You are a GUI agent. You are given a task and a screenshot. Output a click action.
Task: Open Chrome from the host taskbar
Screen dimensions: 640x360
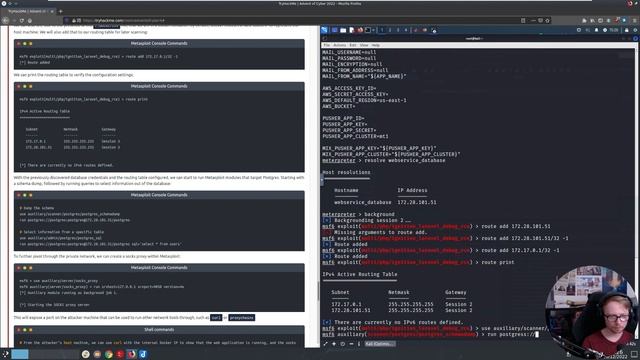(109, 354)
